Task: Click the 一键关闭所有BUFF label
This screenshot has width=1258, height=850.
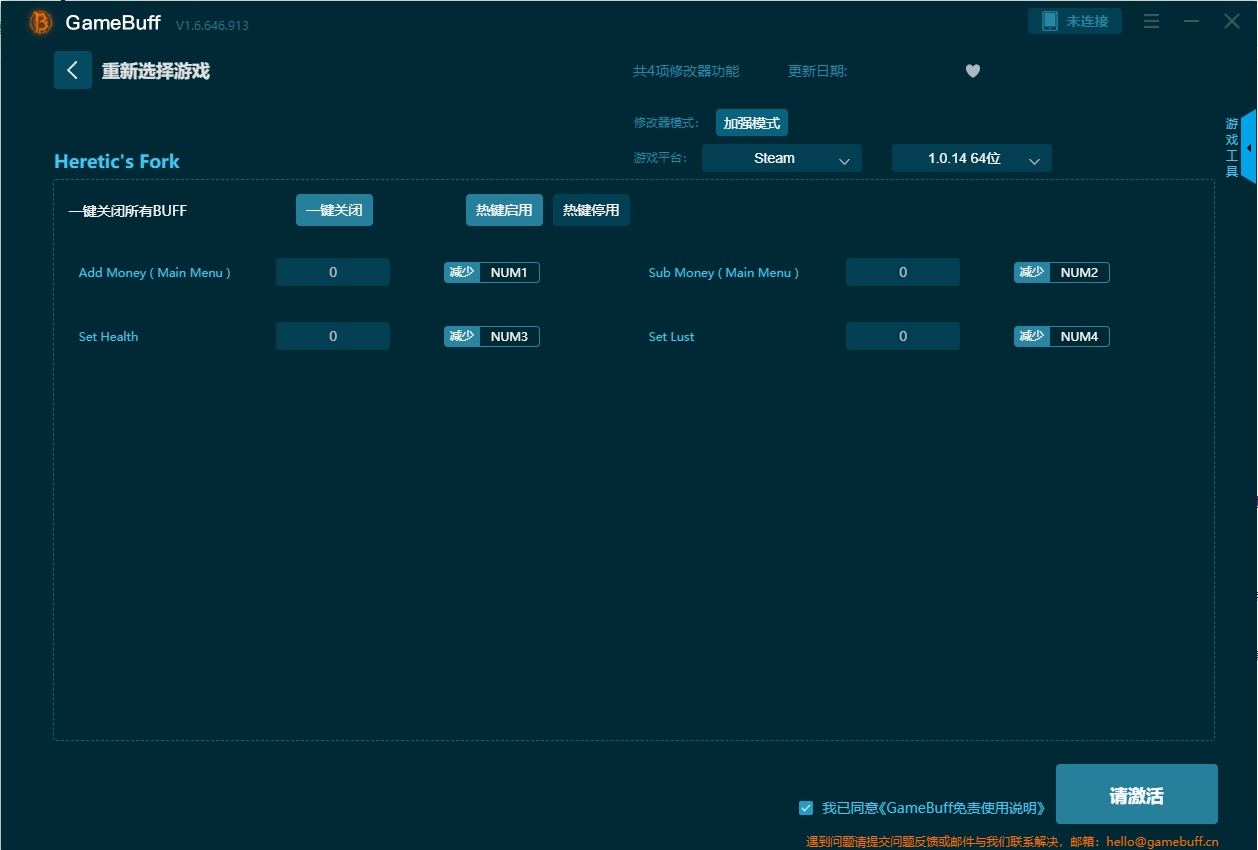Action: tap(127, 211)
